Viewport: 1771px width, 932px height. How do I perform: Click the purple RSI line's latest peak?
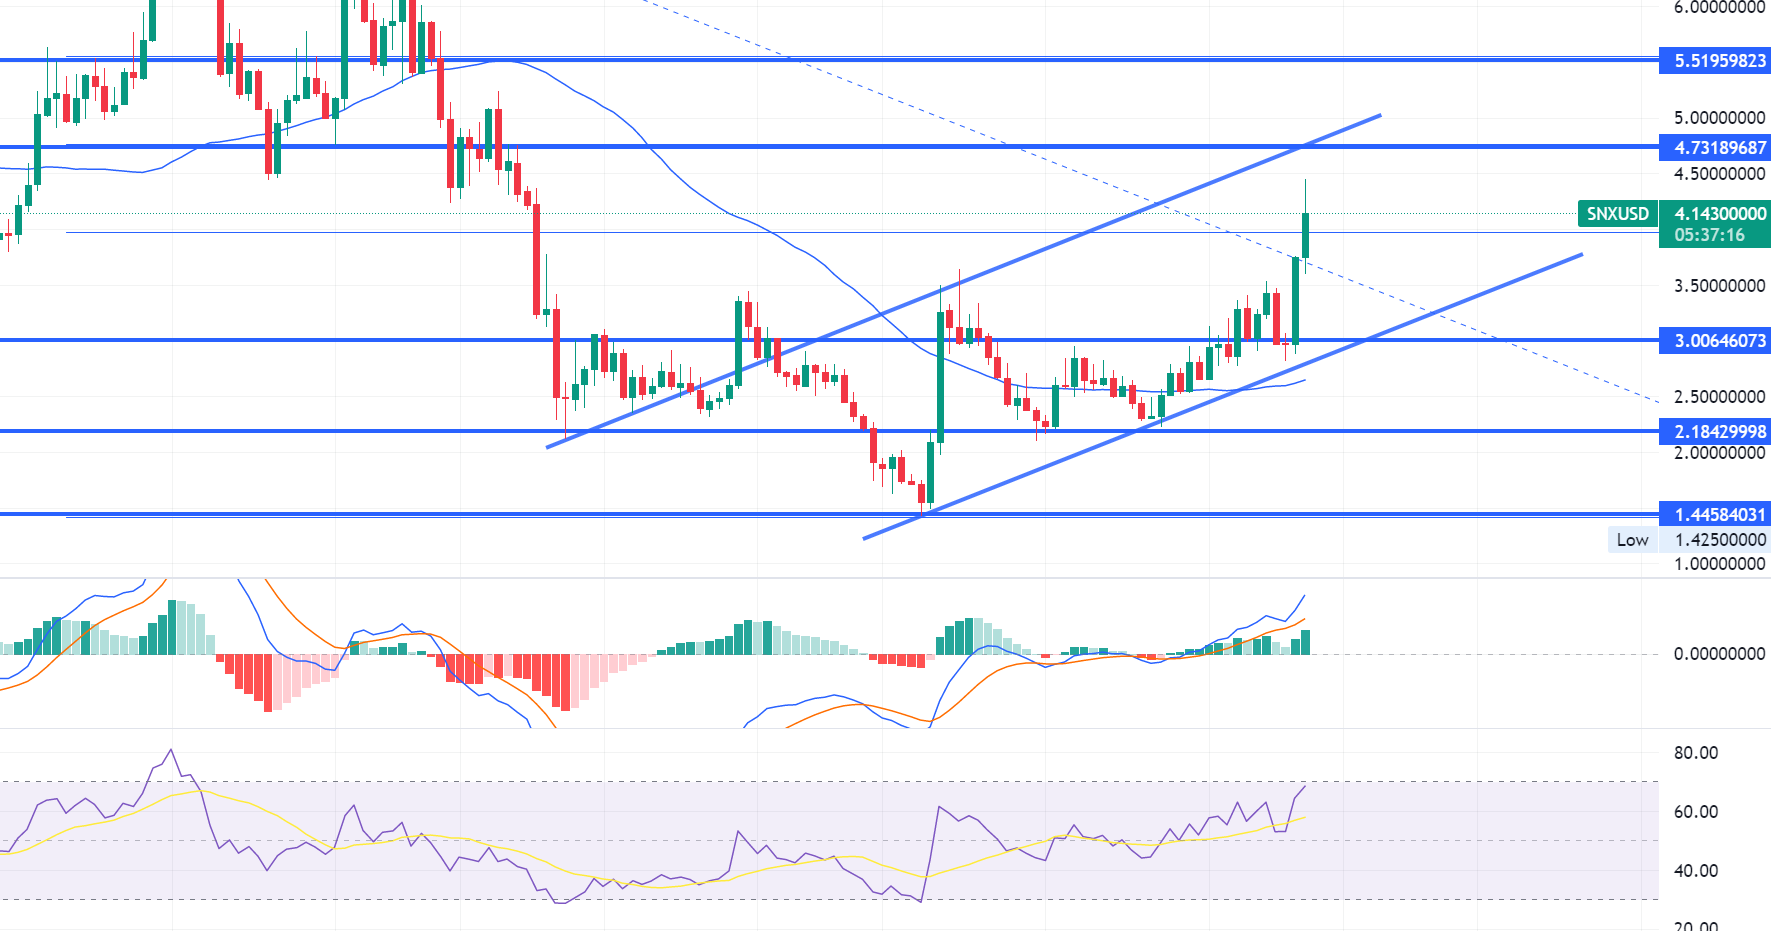pos(1305,786)
